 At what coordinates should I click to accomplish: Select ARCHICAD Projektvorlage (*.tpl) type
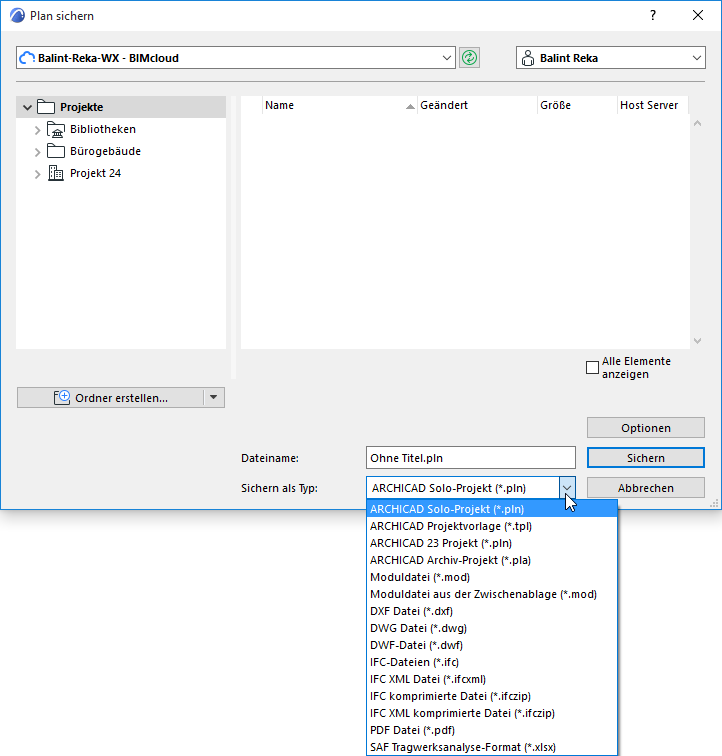point(491,526)
